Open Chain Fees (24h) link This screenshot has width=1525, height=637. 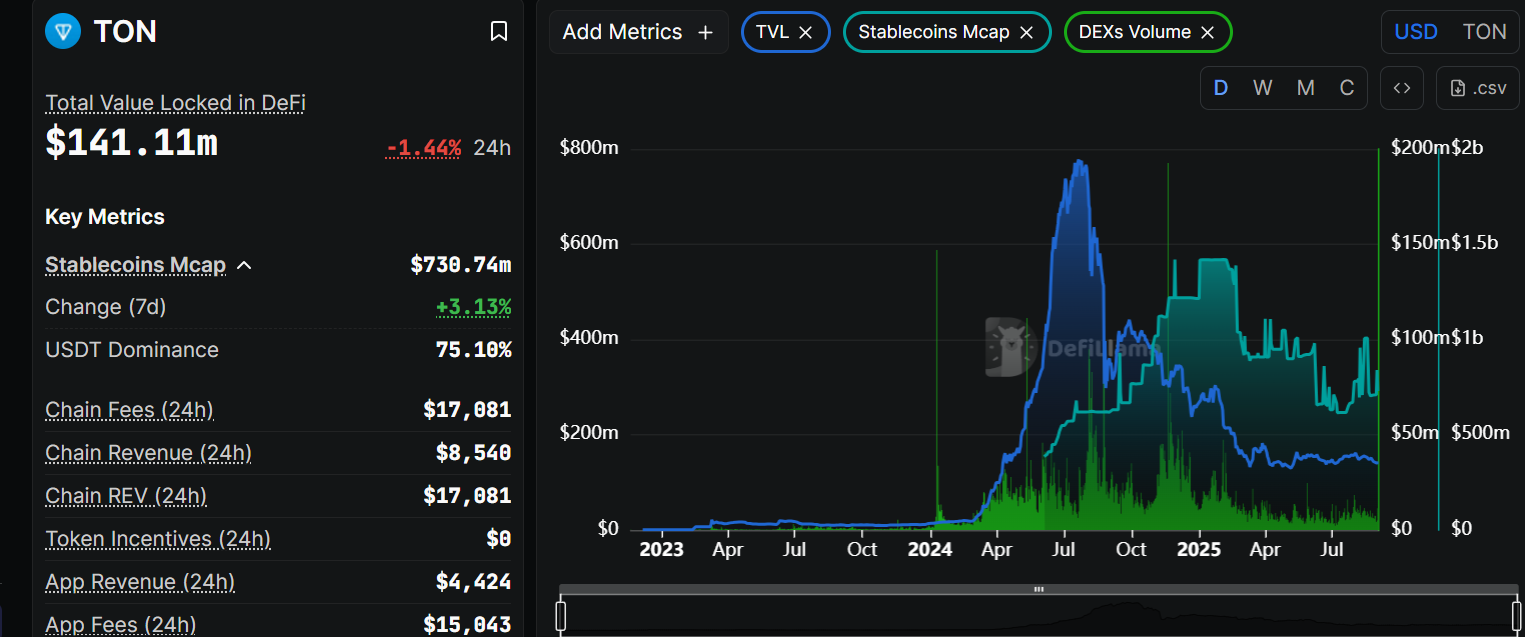pos(129,410)
